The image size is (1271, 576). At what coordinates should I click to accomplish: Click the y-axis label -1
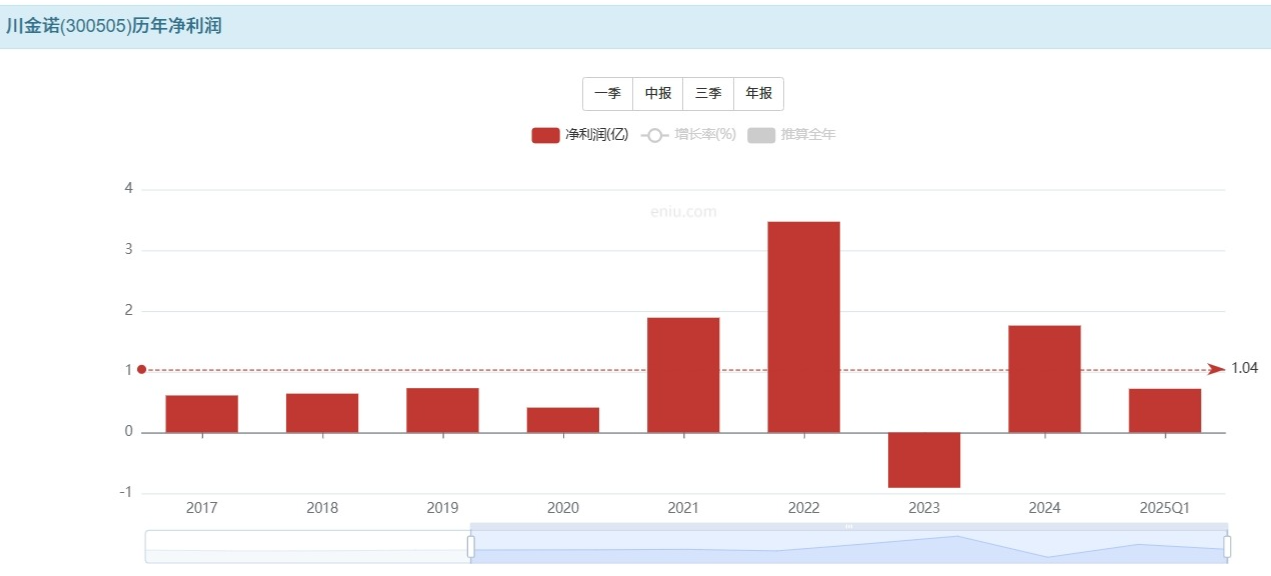(x=127, y=493)
